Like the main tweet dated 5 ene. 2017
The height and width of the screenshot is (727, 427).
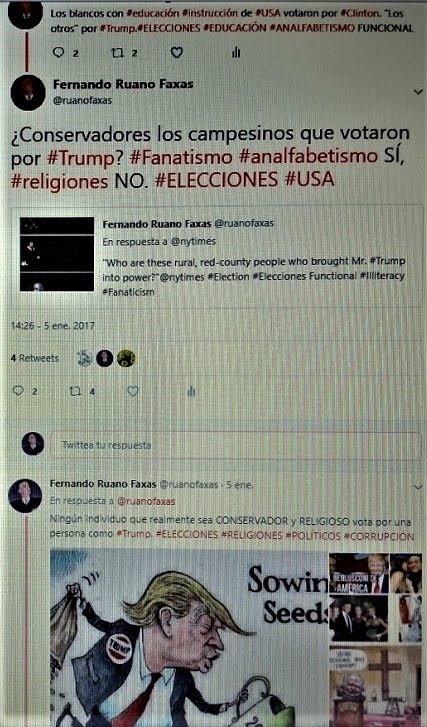tap(133, 391)
